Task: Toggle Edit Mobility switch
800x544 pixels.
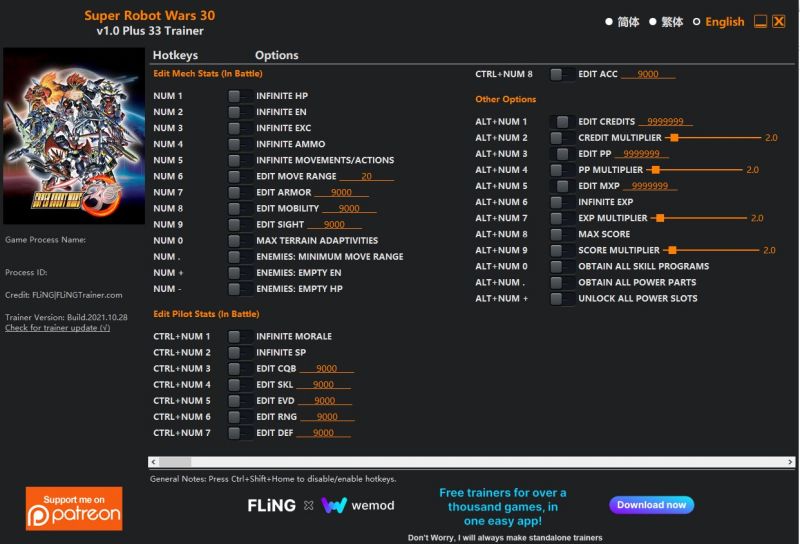Action: [240, 208]
